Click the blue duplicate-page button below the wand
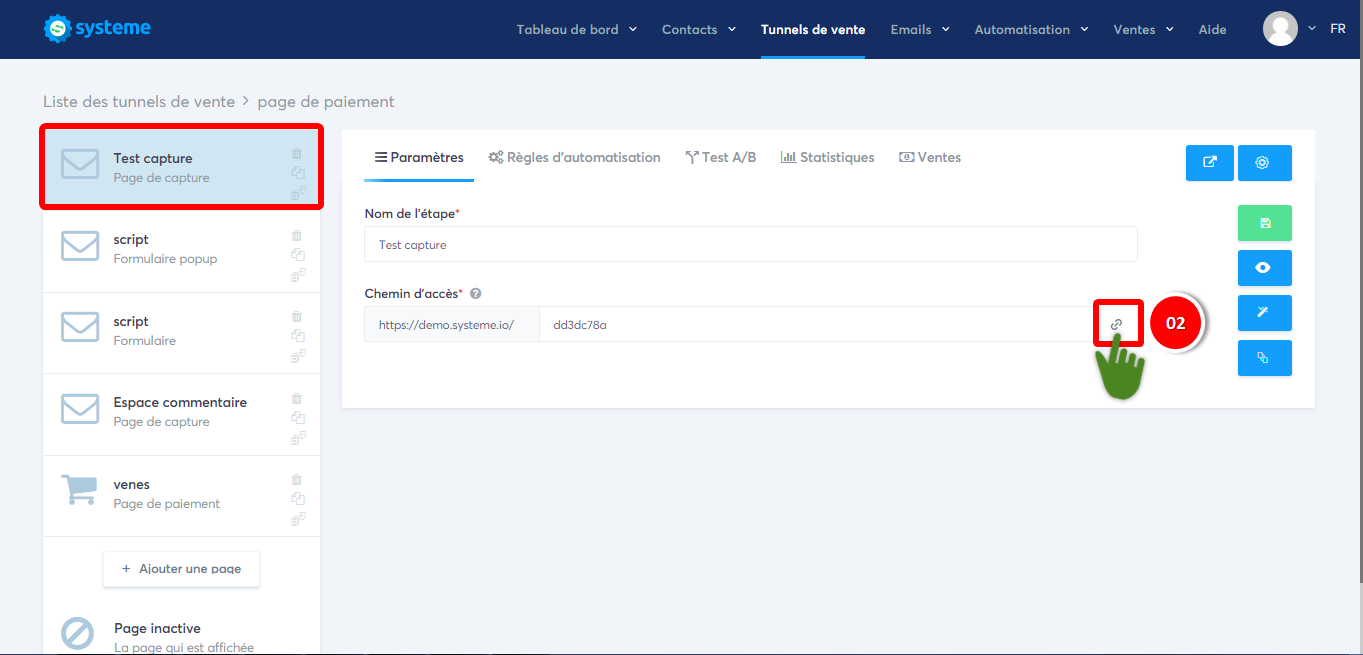The width and height of the screenshot is (1363, 655). coord(1265,358)
